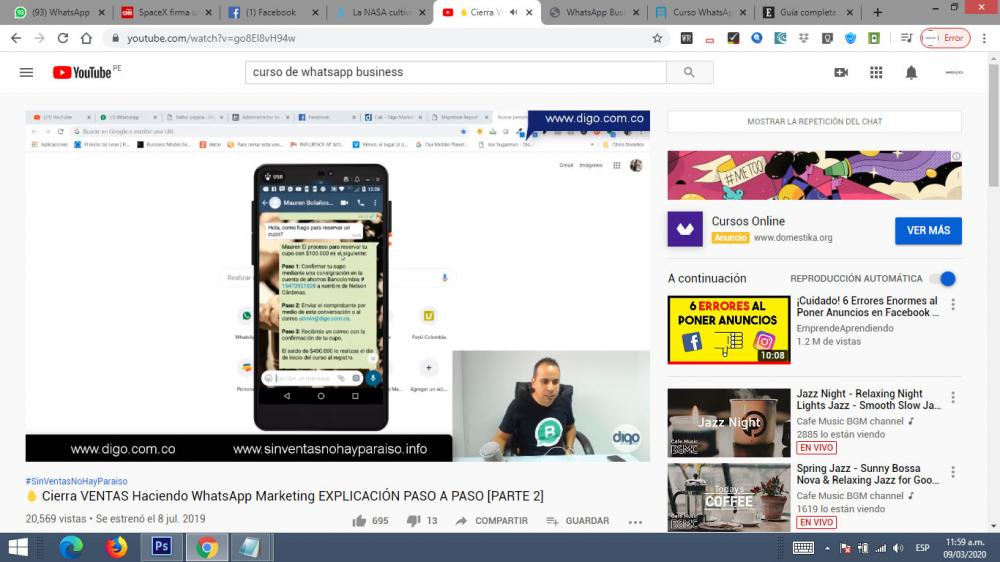Click the #SinVentasNoHayParaiso hashtag link
Viewport: 1000px width, 562px height.
click(x=76, y=481)
